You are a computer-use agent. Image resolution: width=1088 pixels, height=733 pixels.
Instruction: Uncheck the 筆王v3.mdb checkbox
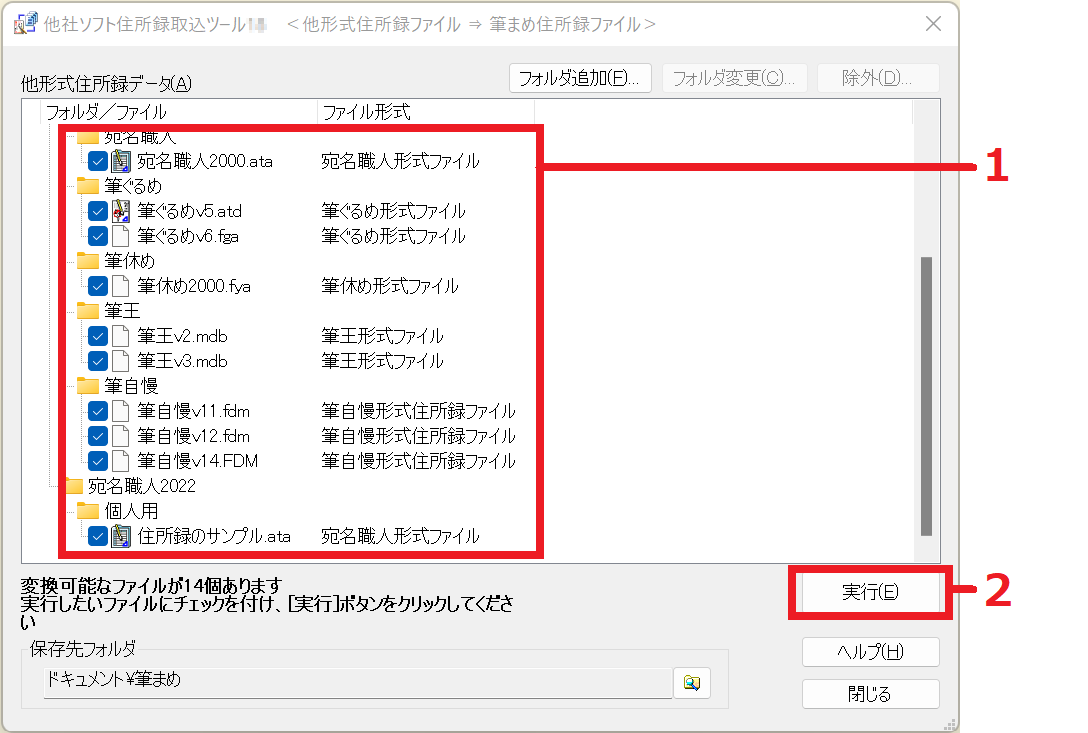(98, 361)
